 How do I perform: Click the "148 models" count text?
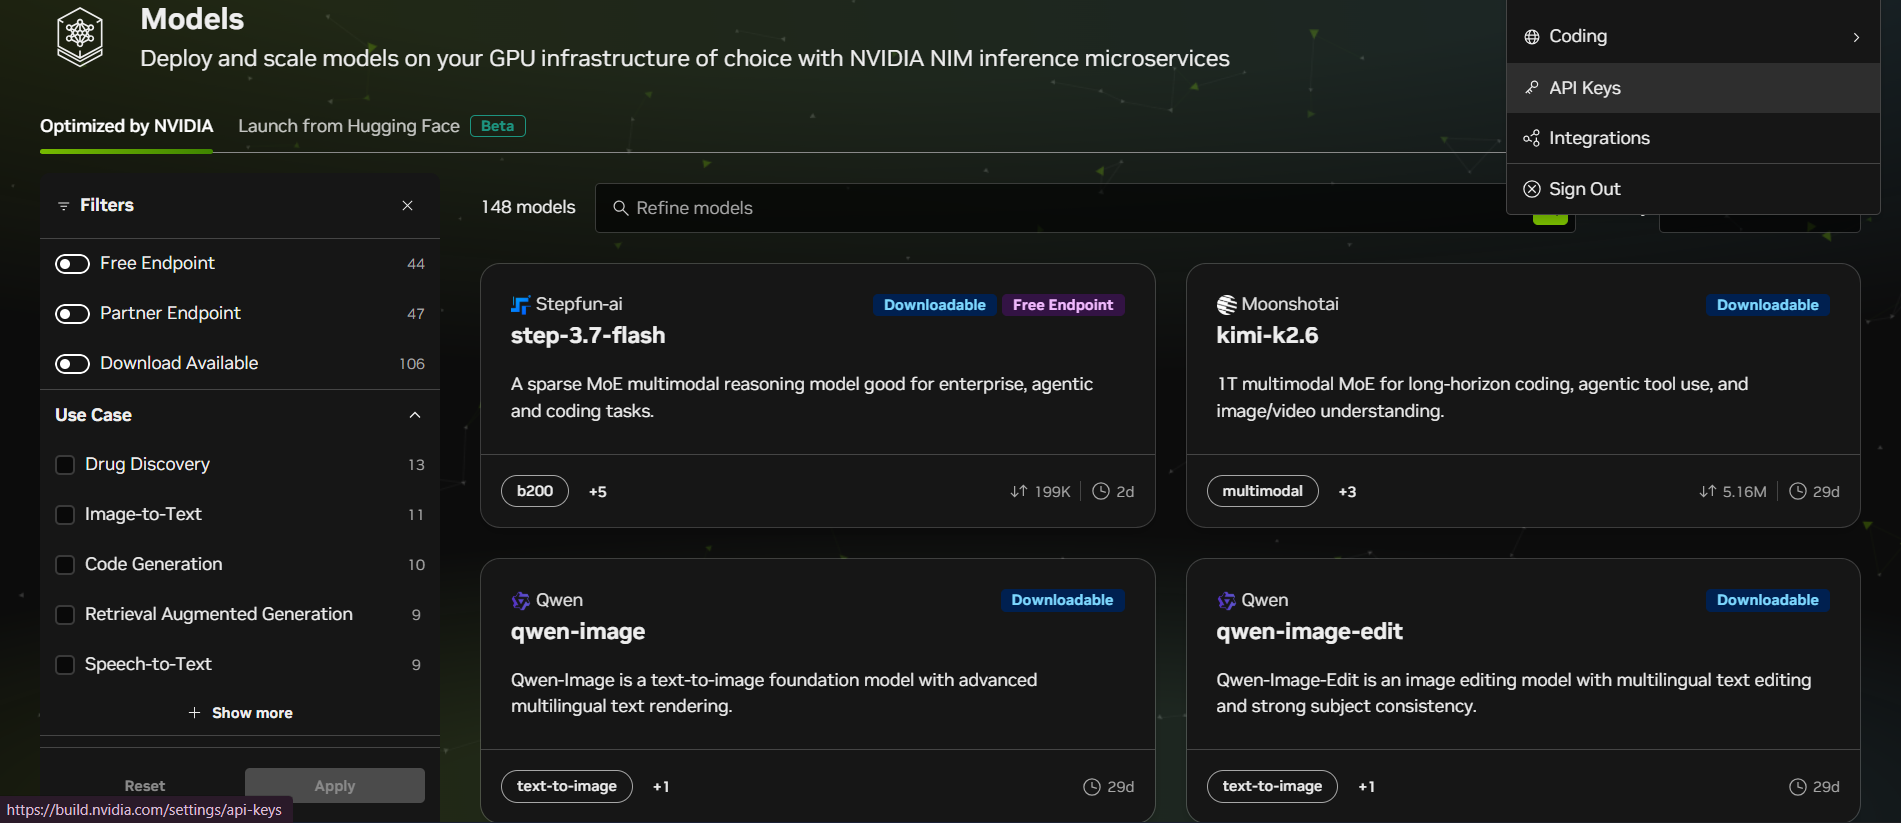pyautogui.click(x=528, y=207)
